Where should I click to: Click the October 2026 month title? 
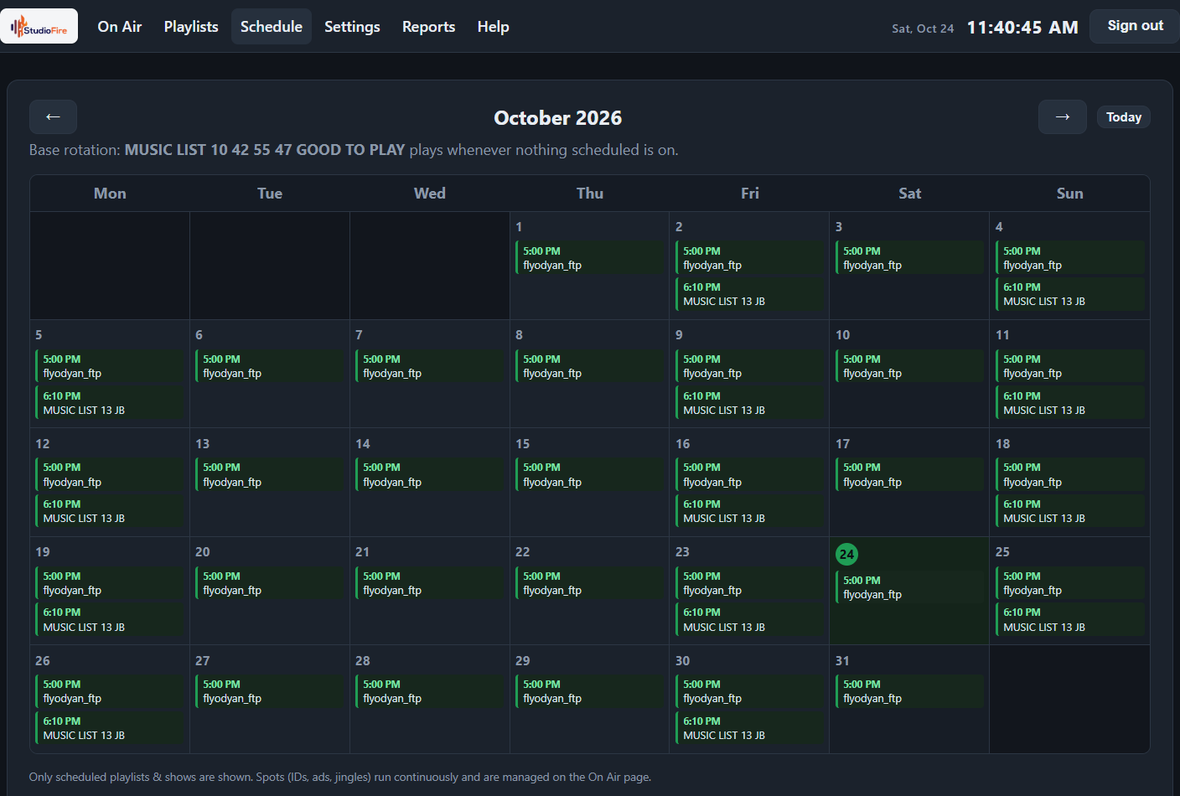[558, 117]
